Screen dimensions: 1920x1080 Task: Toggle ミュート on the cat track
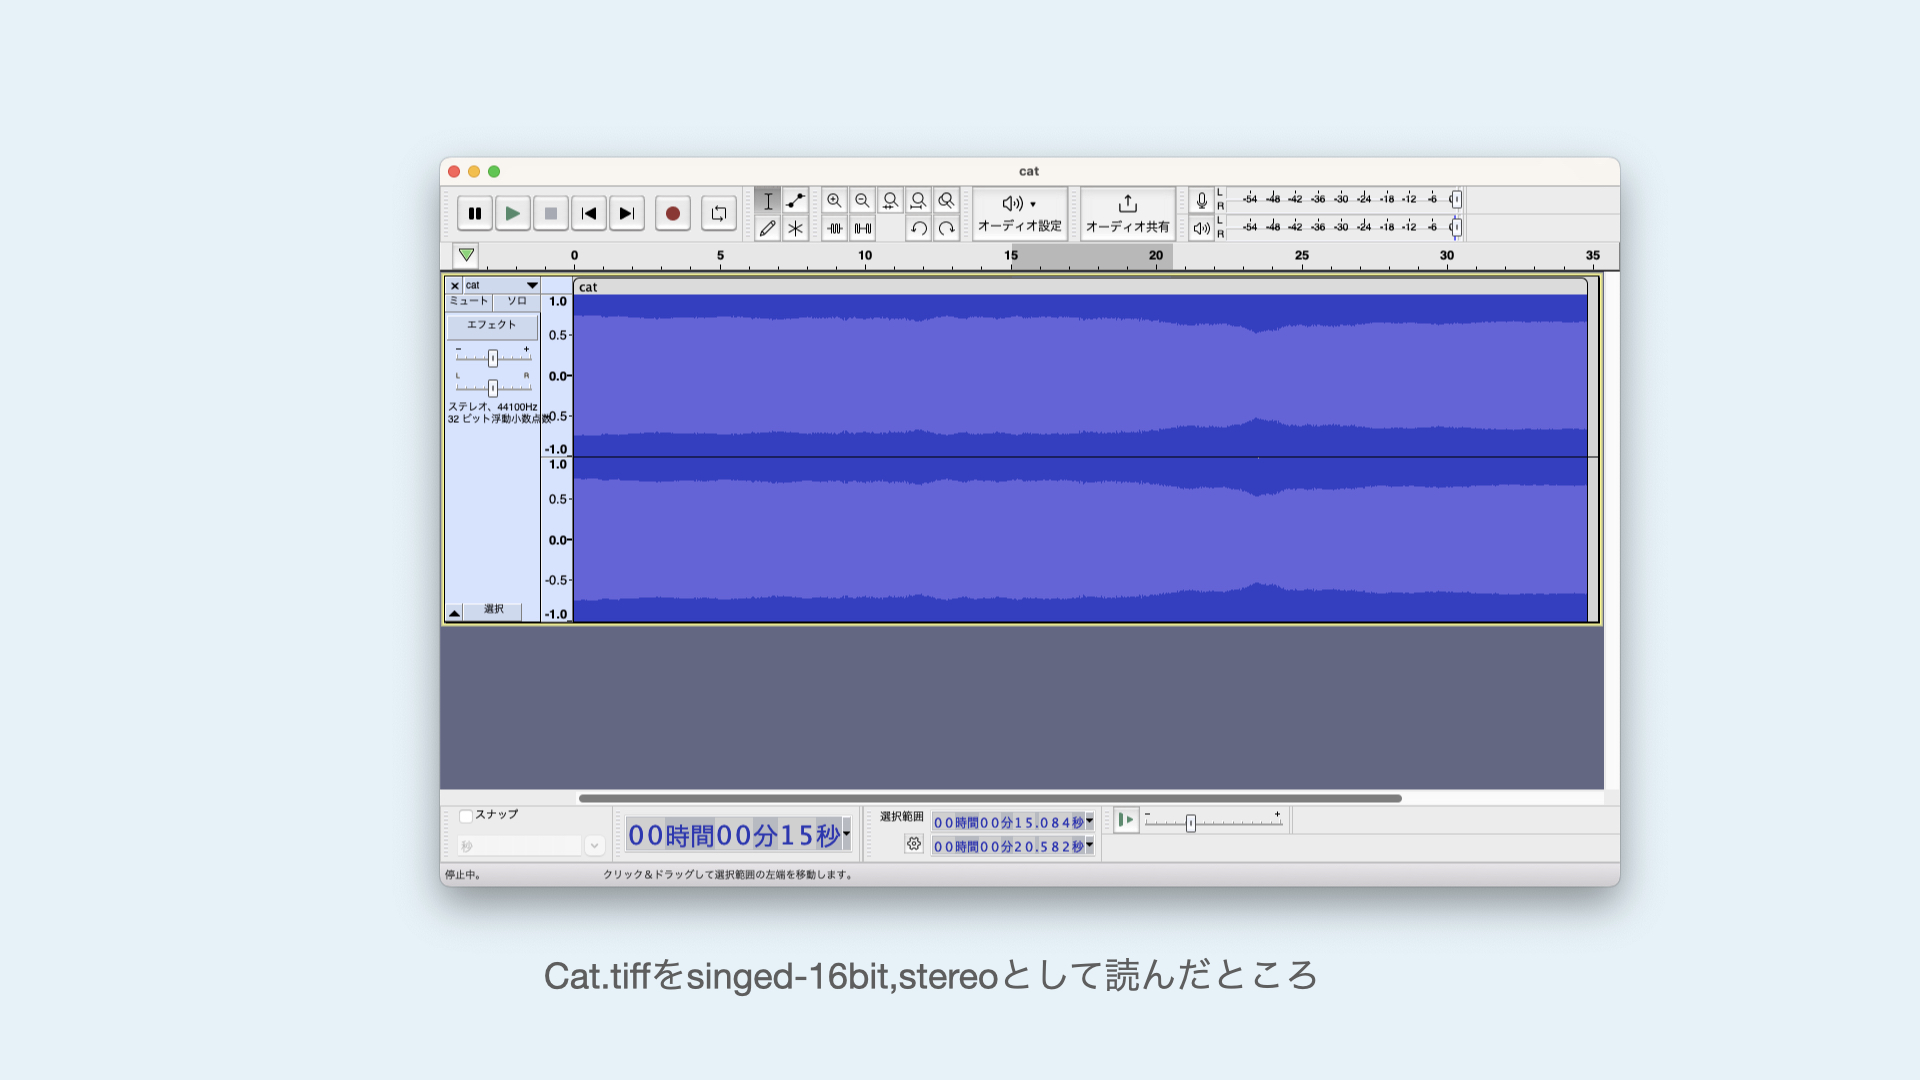pyautogui.click(x=468, y=301)
